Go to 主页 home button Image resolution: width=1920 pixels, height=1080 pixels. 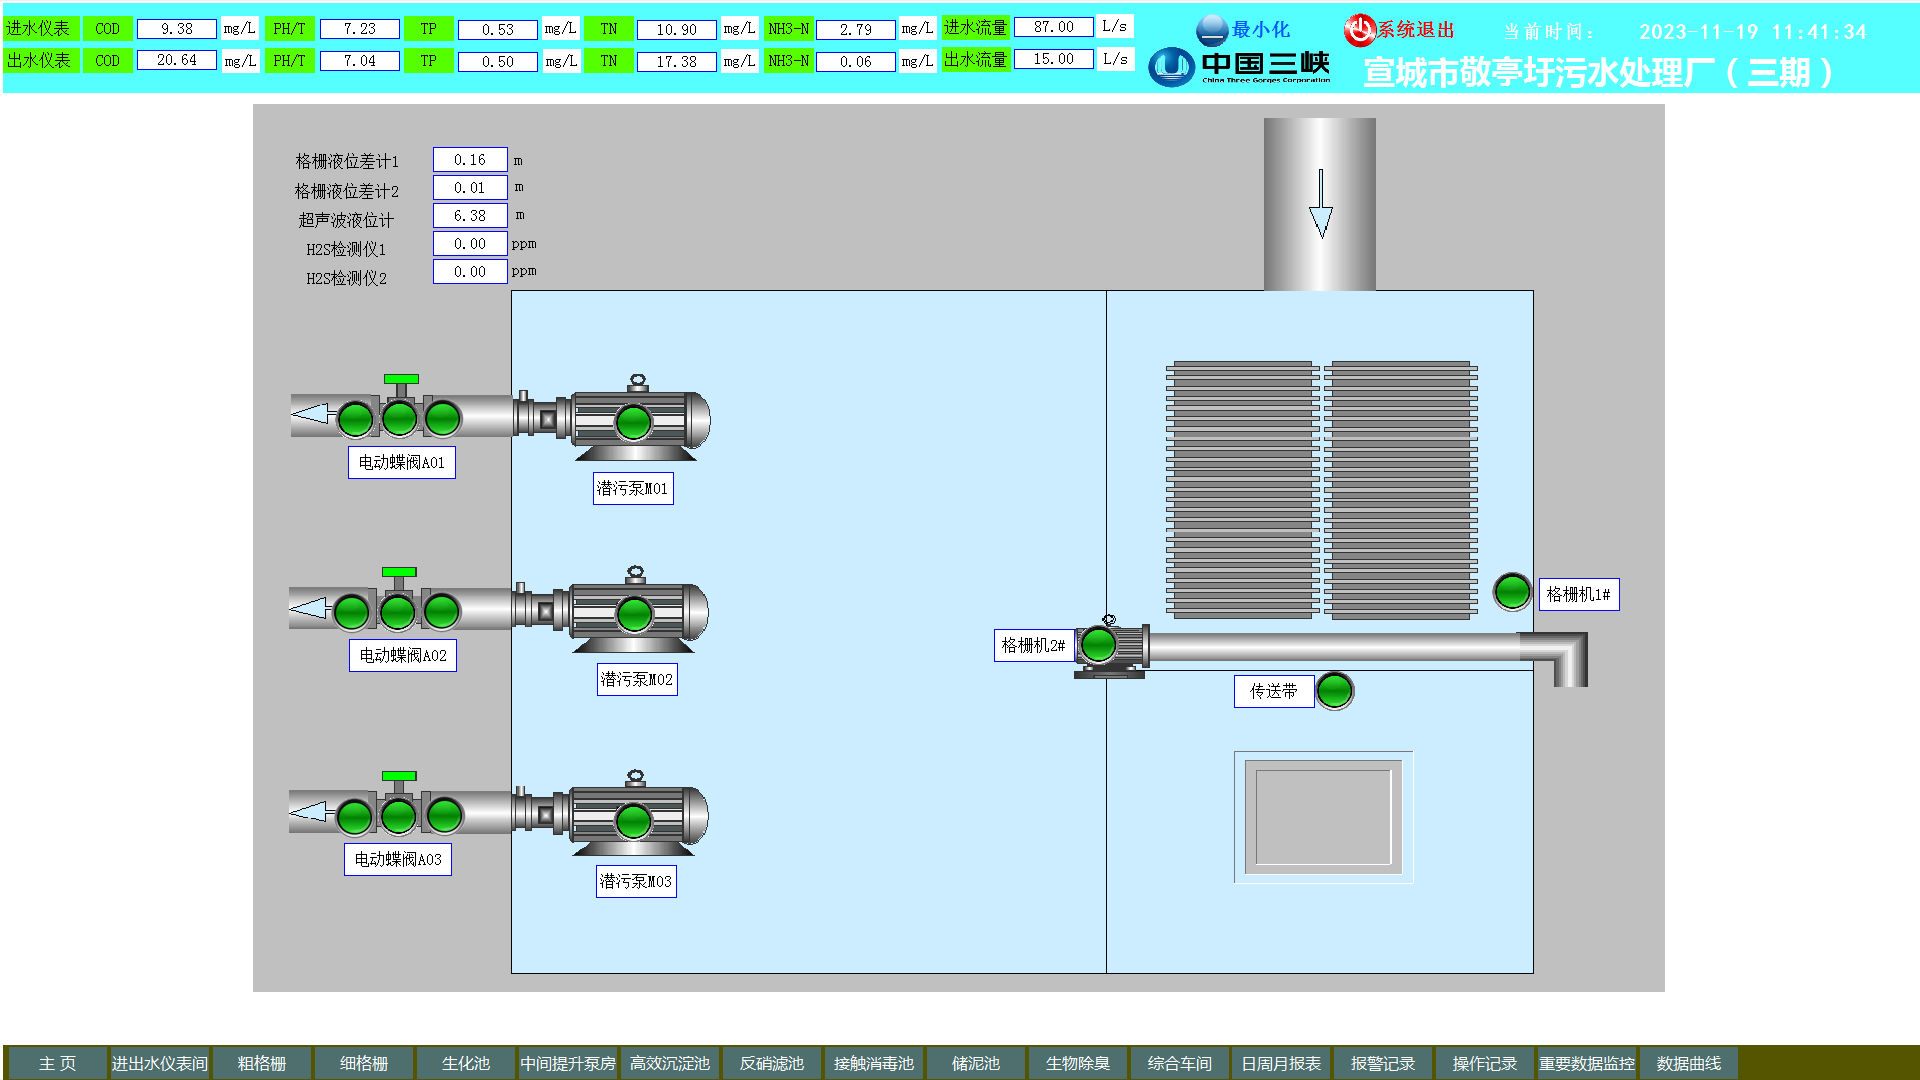[x=57, y=1063]
